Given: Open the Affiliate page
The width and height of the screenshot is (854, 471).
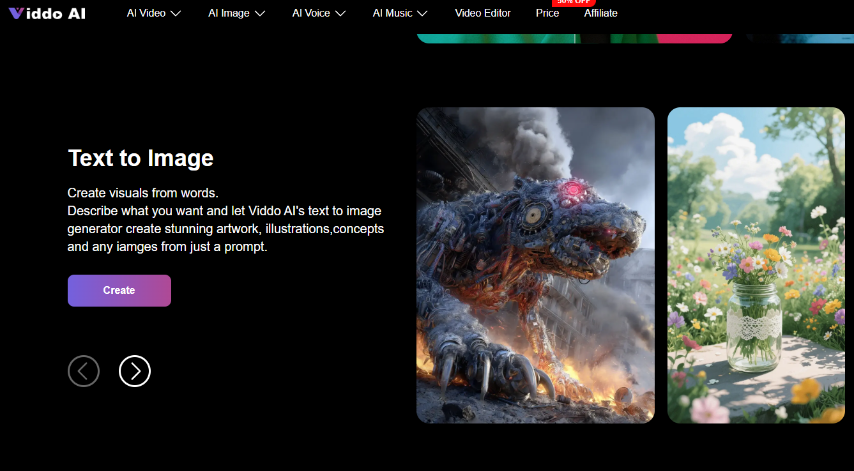Looking at the screenshot, I should [601, 13].
